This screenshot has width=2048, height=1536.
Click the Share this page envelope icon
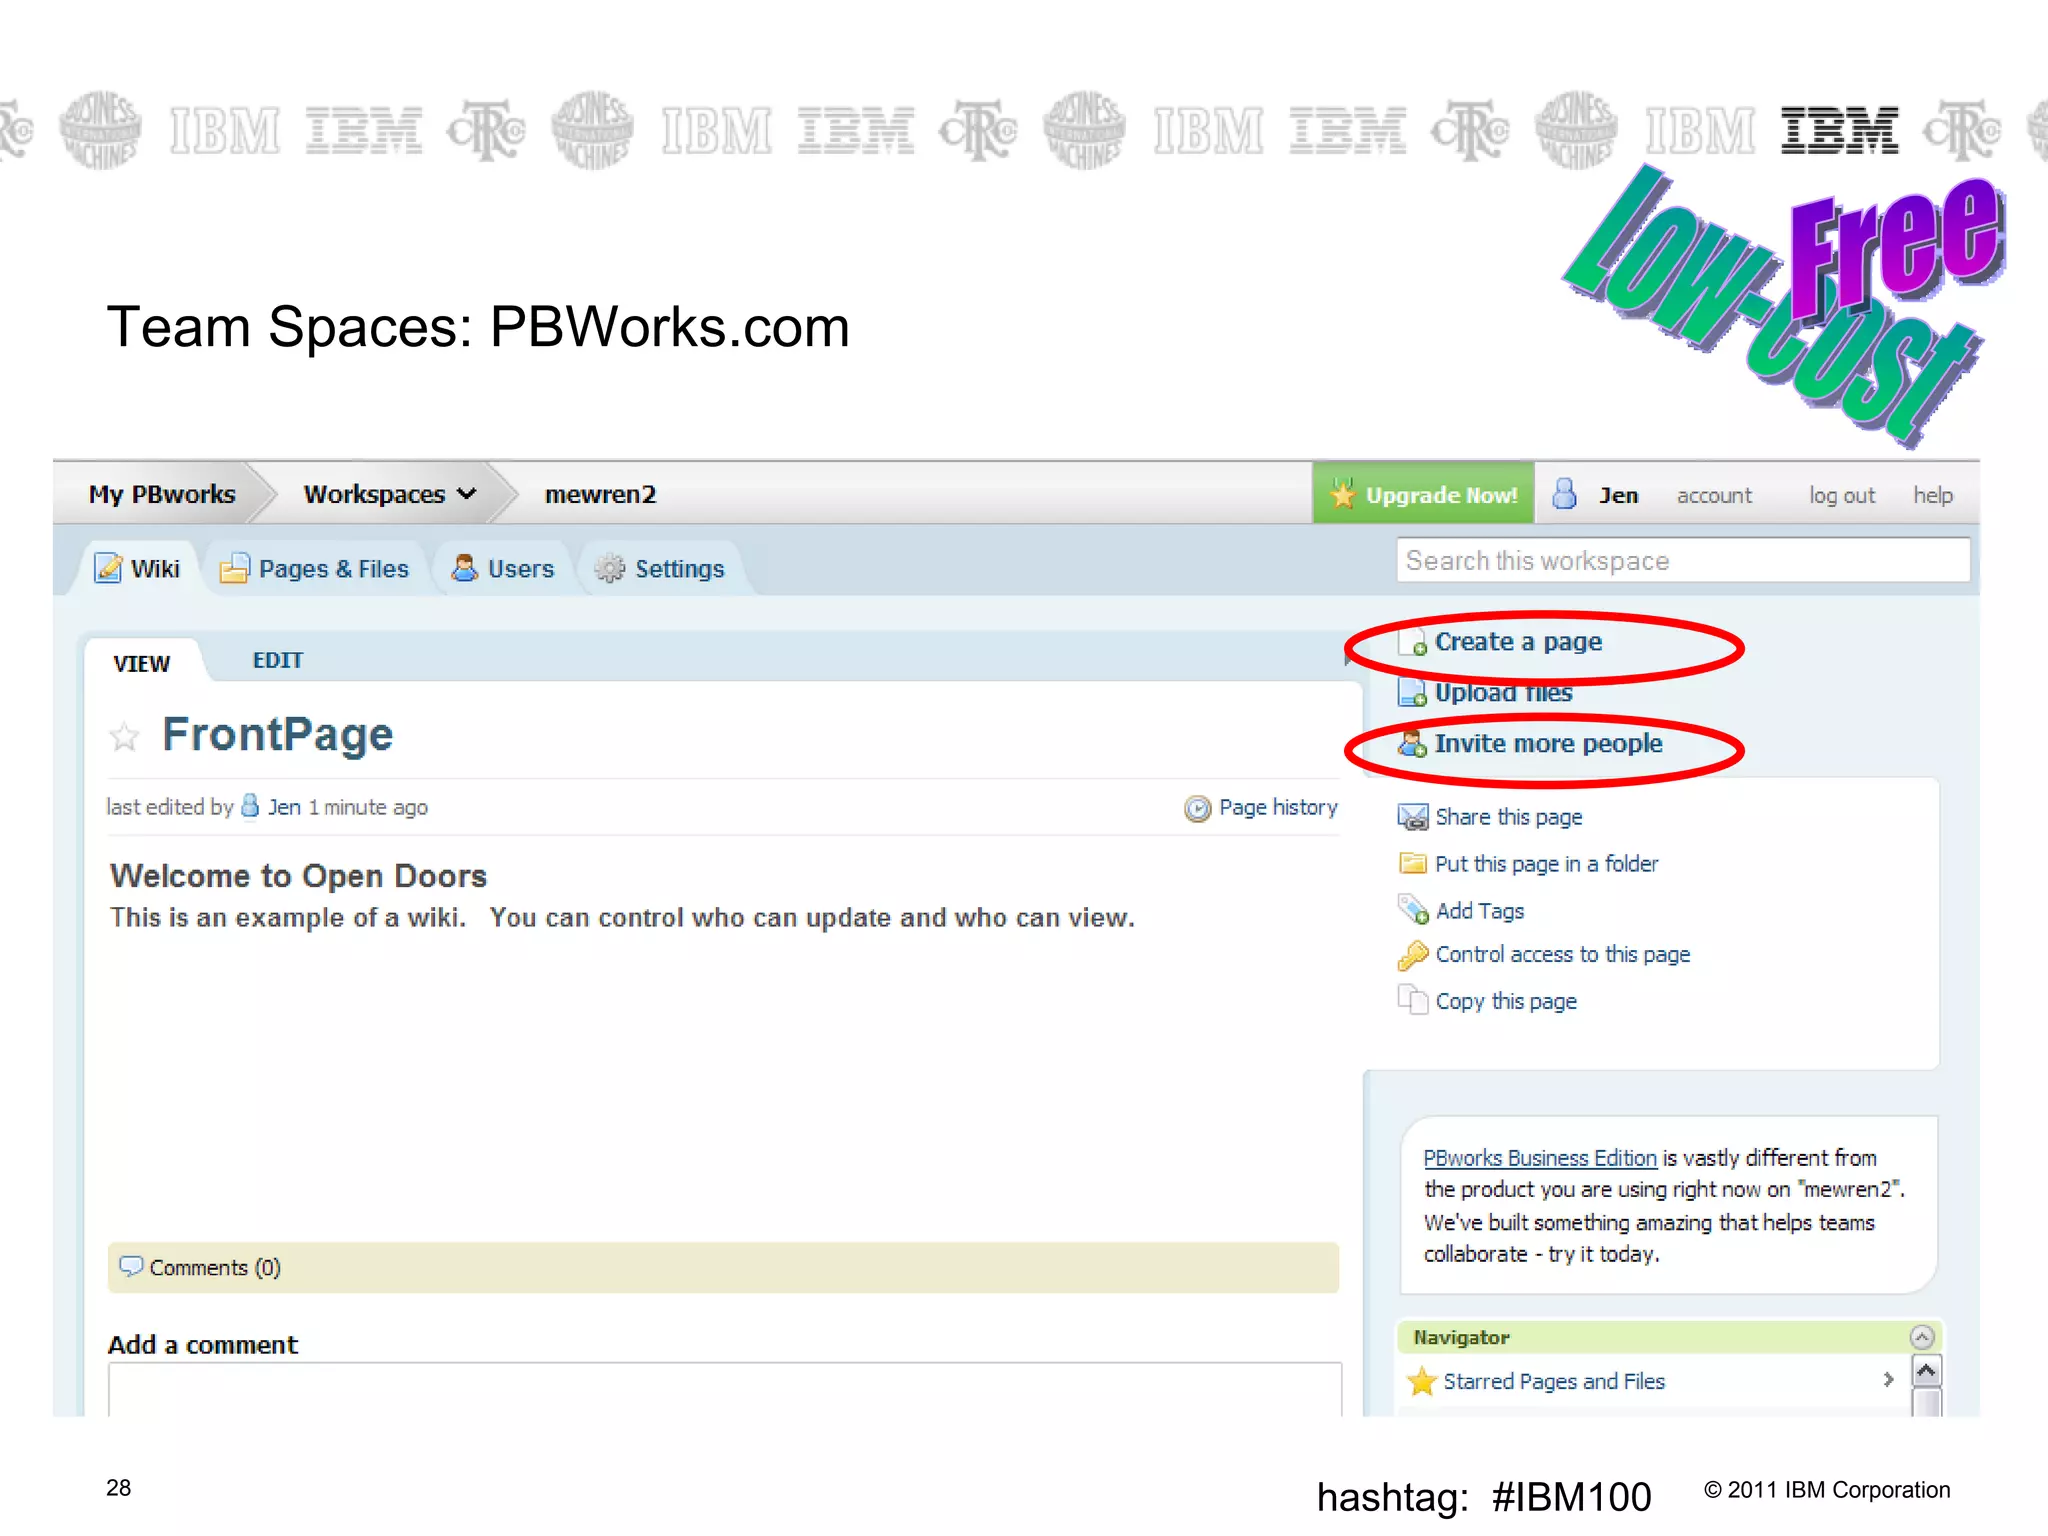pos(1413,817)
